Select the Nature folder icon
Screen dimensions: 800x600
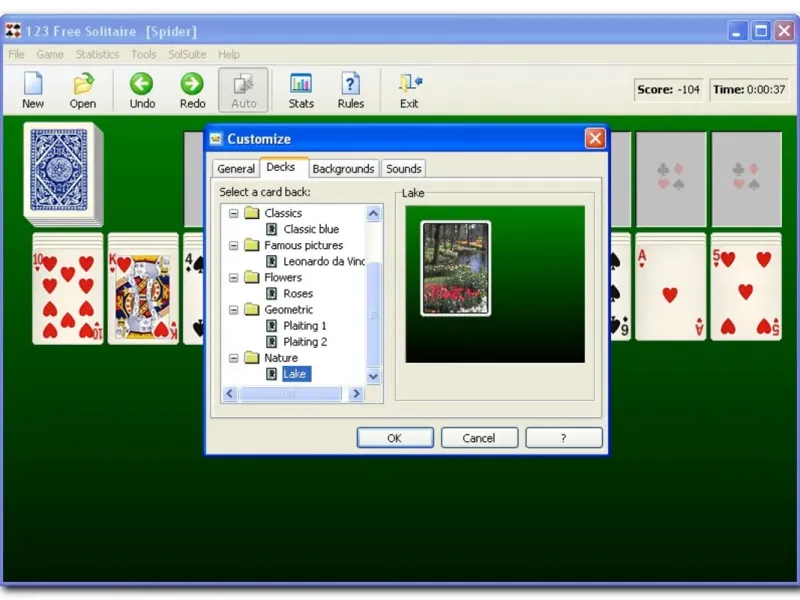tap(252, 358)
